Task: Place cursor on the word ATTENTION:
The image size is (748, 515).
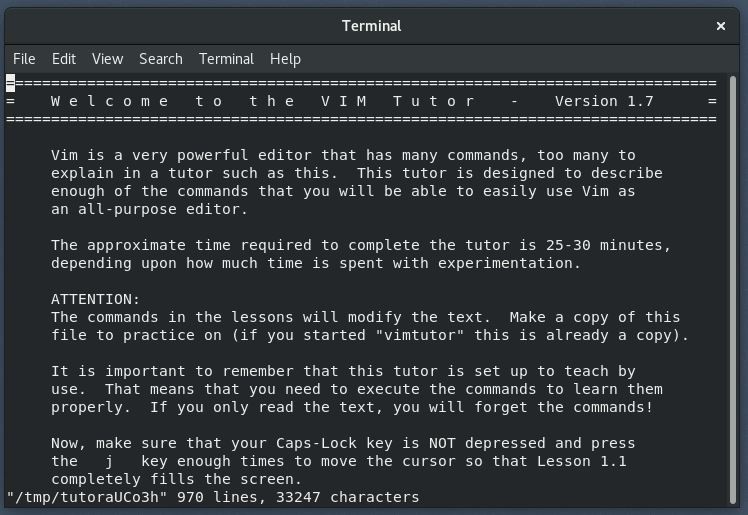Action: 95,299
